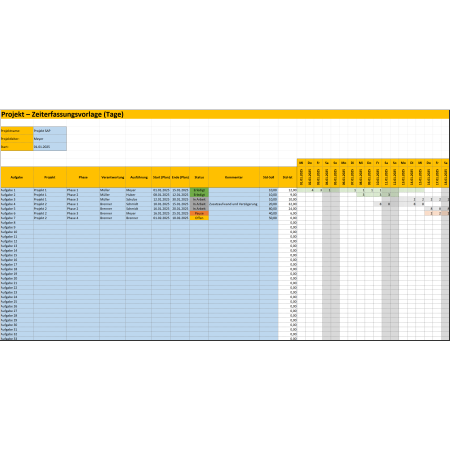The image size is (450, 450).
Task: Click the title Projekt – Zeiterfassungsvorlage (Tage)
Action: pyautogui.click(x=62, y=114)
